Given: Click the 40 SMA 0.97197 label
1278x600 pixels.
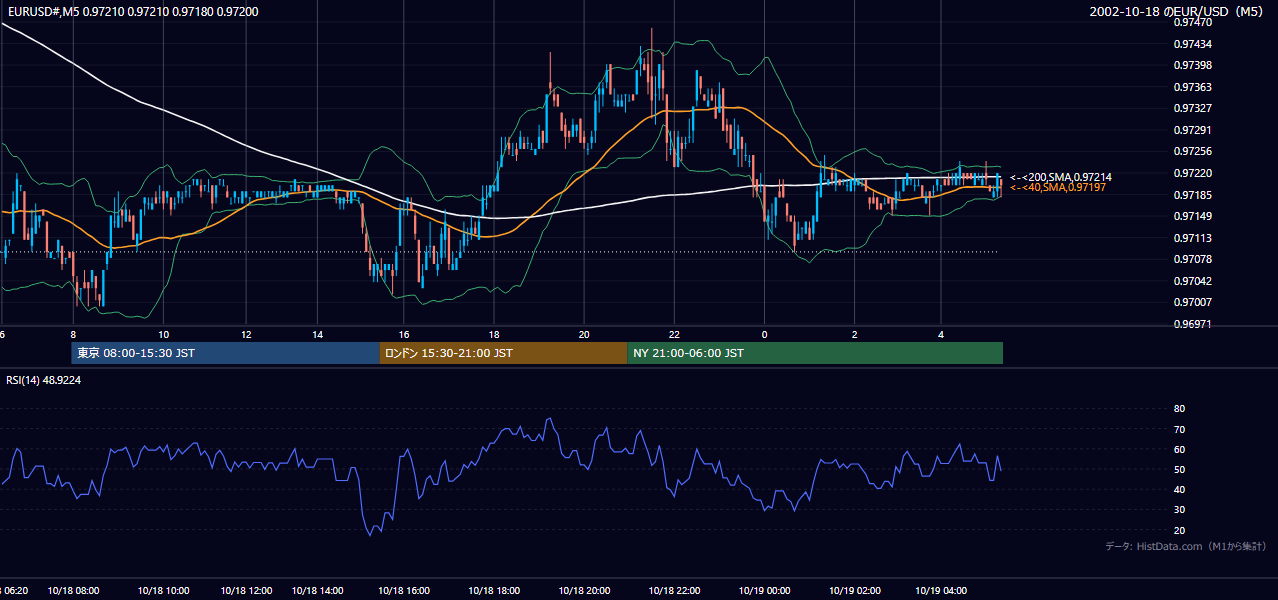Looking at the screenshot, I should tap(1058, 188).
